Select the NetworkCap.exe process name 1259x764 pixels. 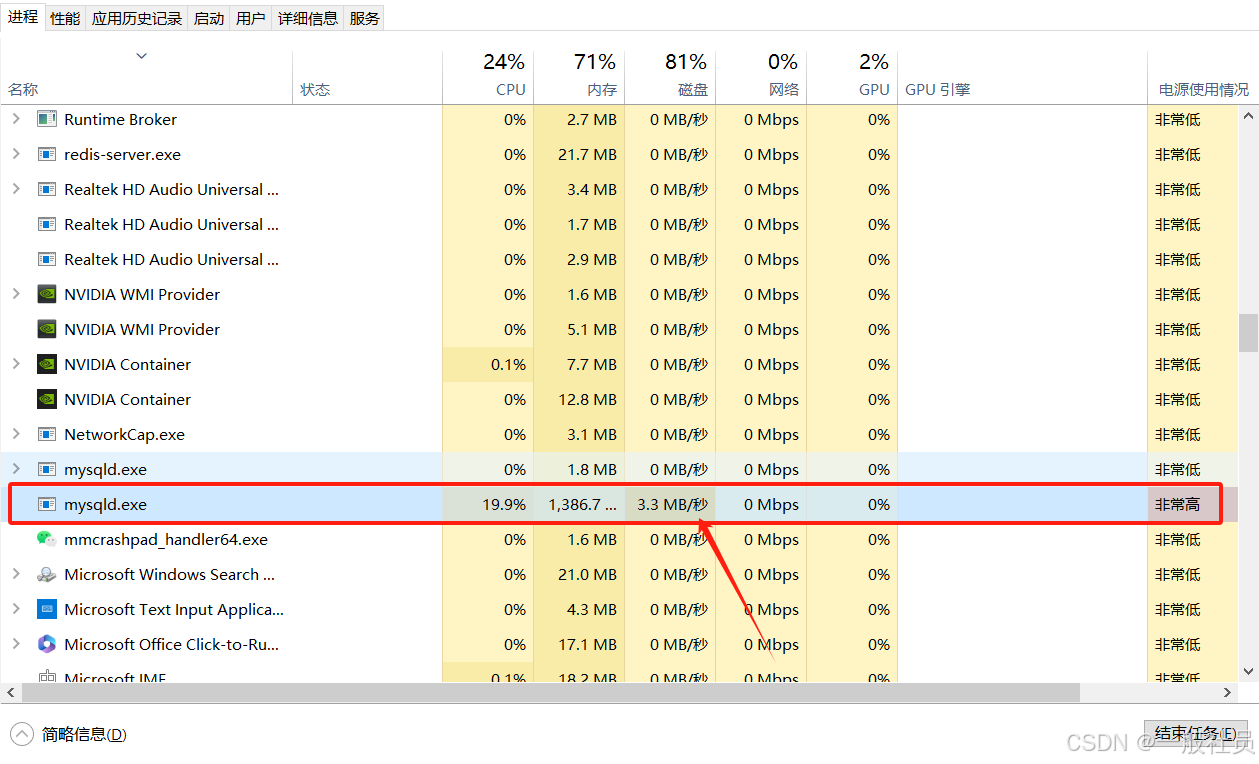click(x=124, y=434)
